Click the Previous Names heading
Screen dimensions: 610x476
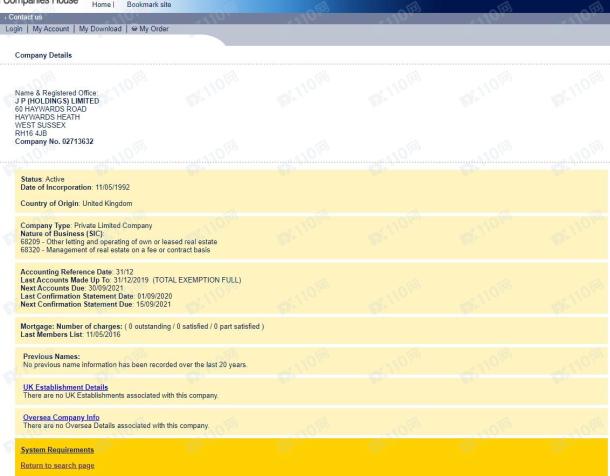pos(51,357)
